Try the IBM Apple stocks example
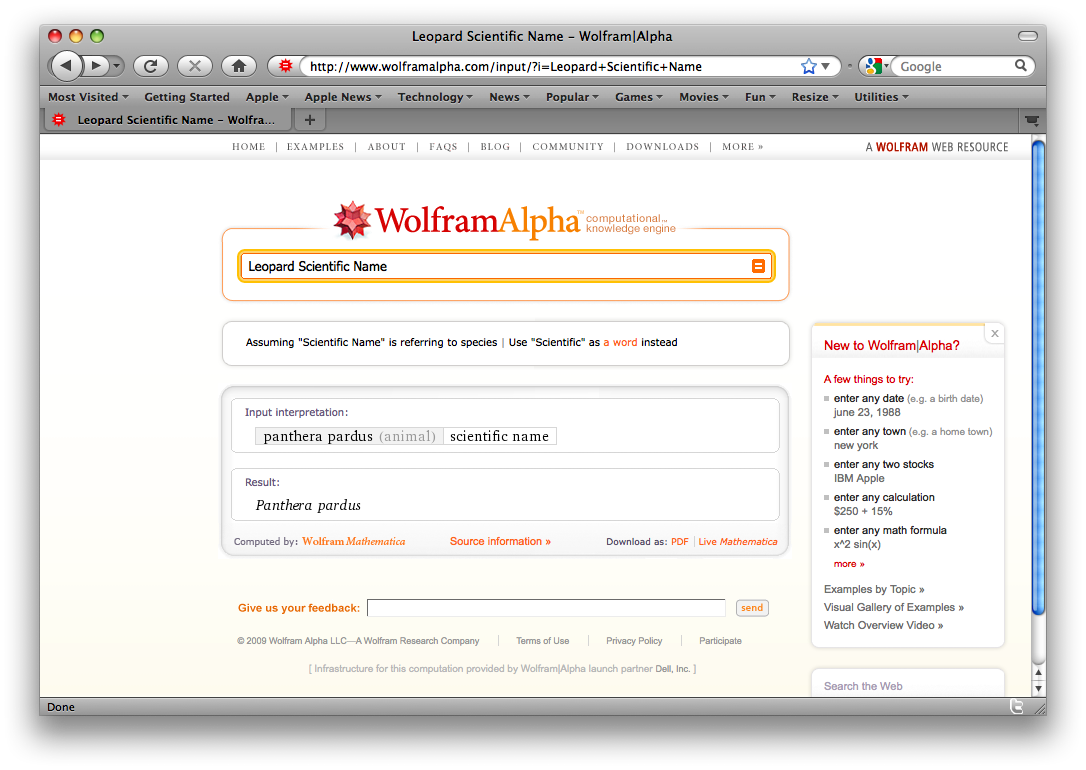This screenshot has width=1086, height=770. coord(859,478)
